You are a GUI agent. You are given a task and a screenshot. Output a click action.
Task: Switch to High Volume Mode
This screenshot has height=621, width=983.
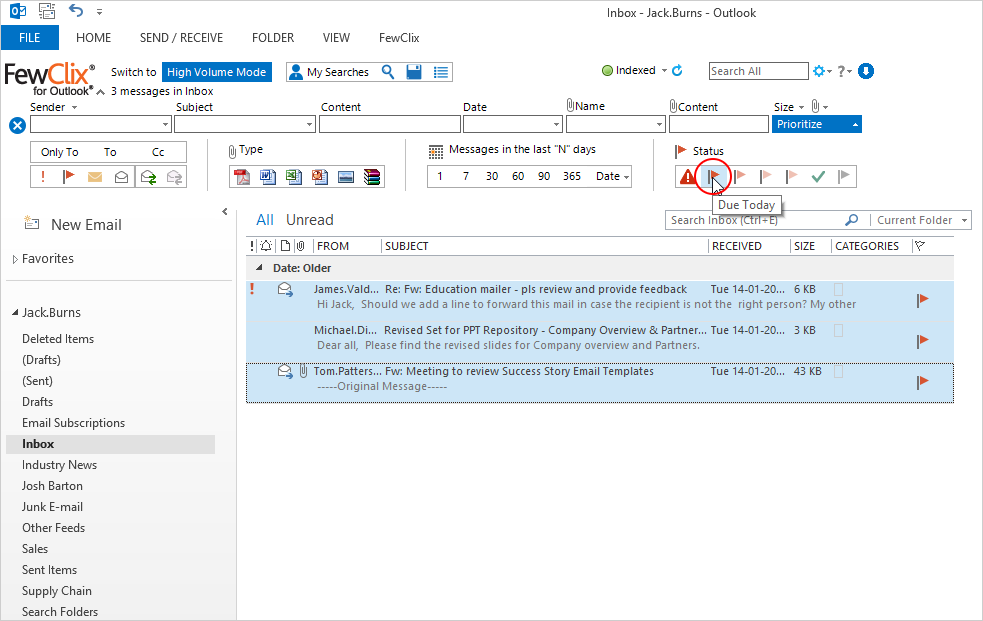coord(216,72)
